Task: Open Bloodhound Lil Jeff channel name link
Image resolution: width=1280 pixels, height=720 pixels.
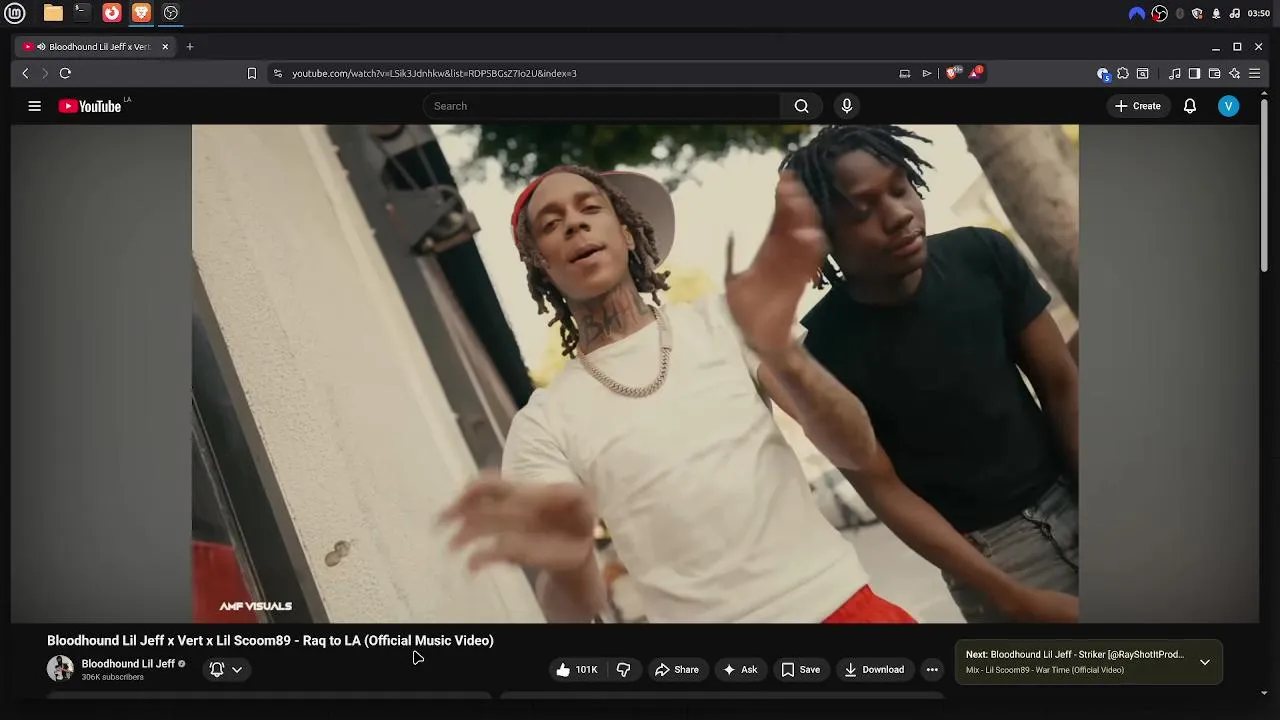Action: pos(128,664)
